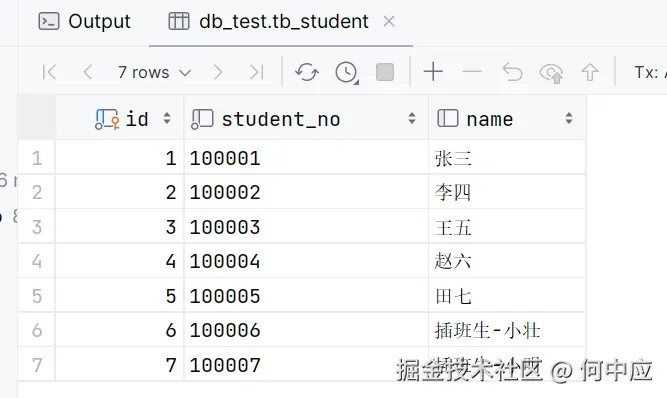Viewport: 667px width, 398px height.
Task: Go to first page of rows
Action: tap(49, 72)
